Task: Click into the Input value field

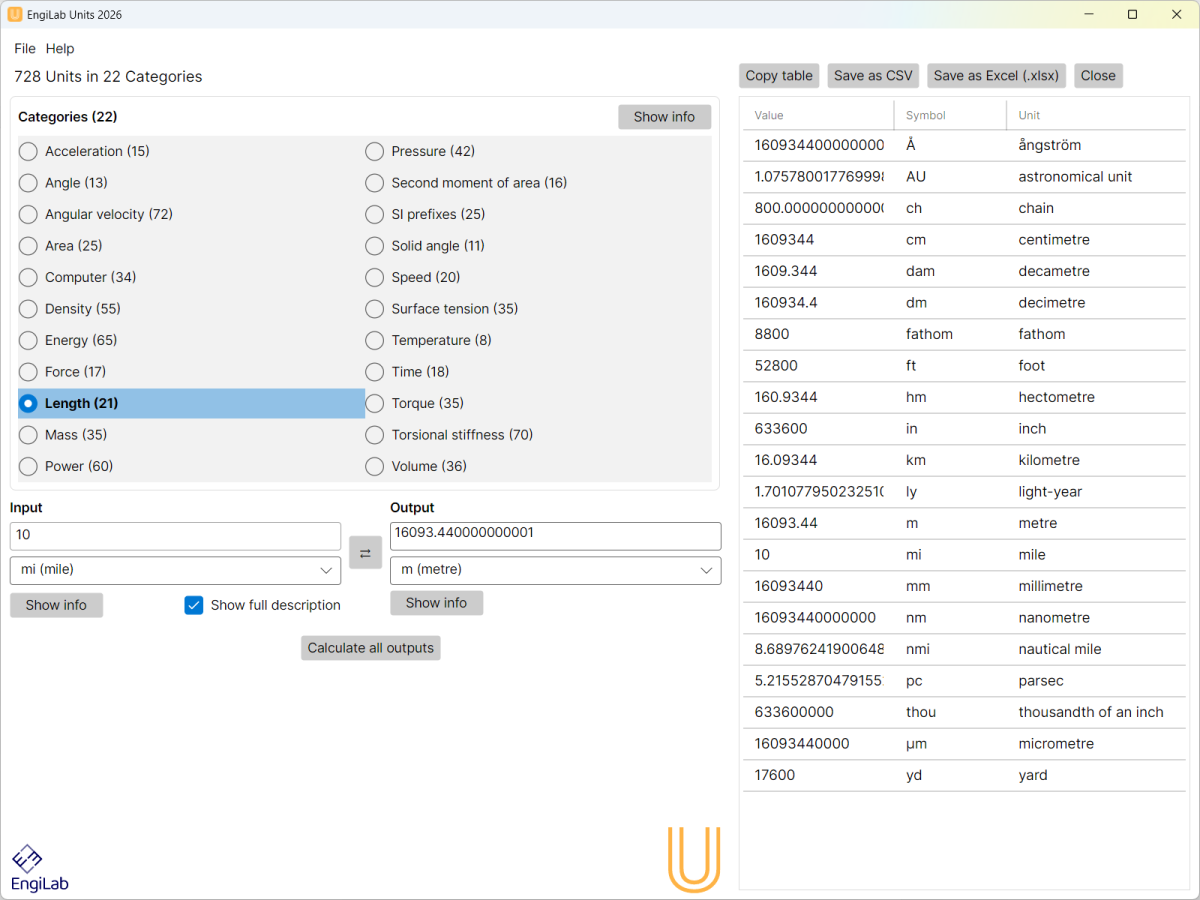Action: [175, 536]
